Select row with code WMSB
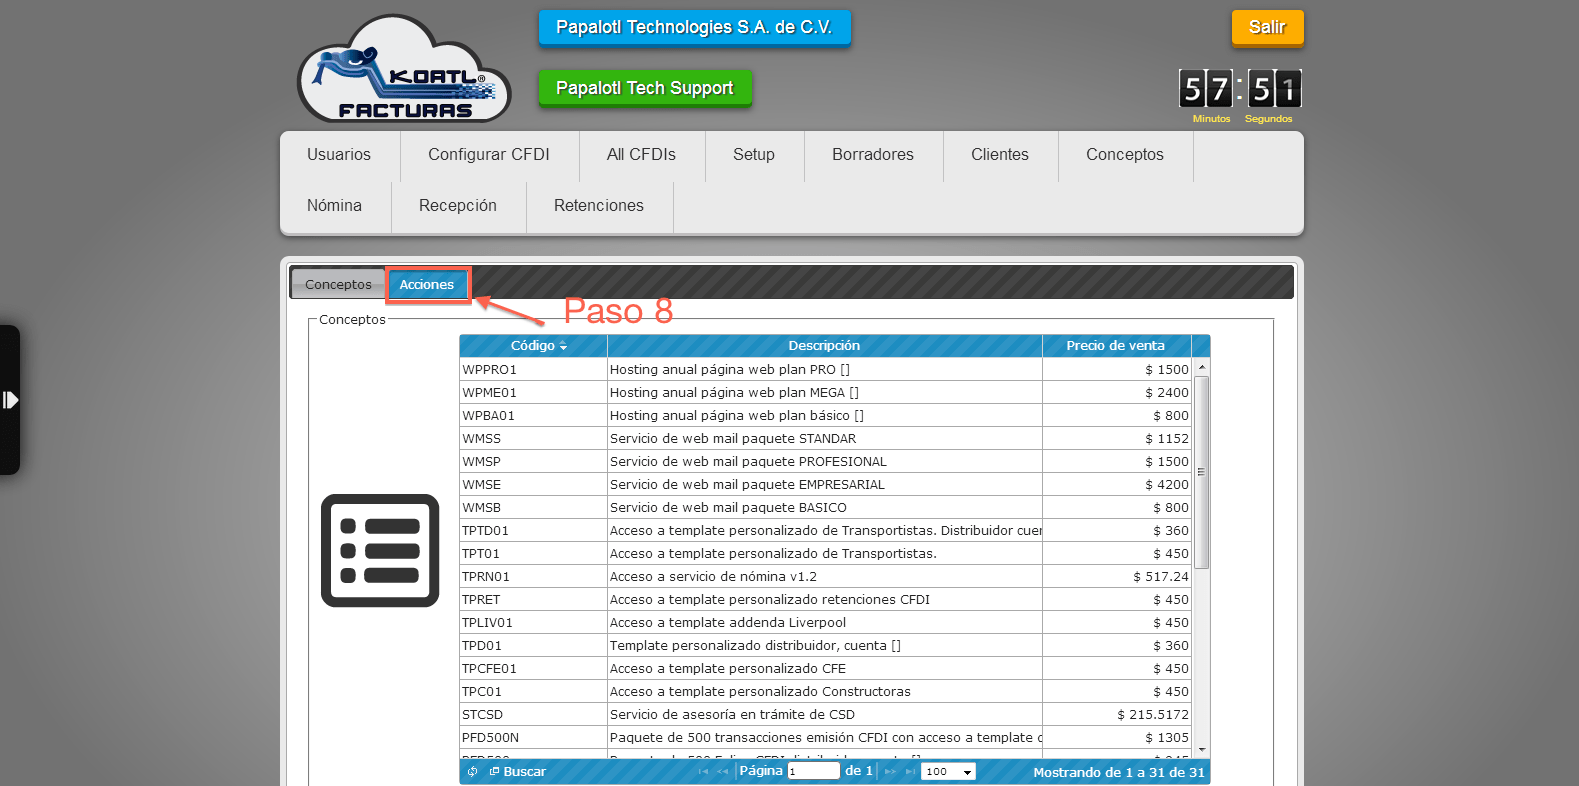 pos(825,507)
